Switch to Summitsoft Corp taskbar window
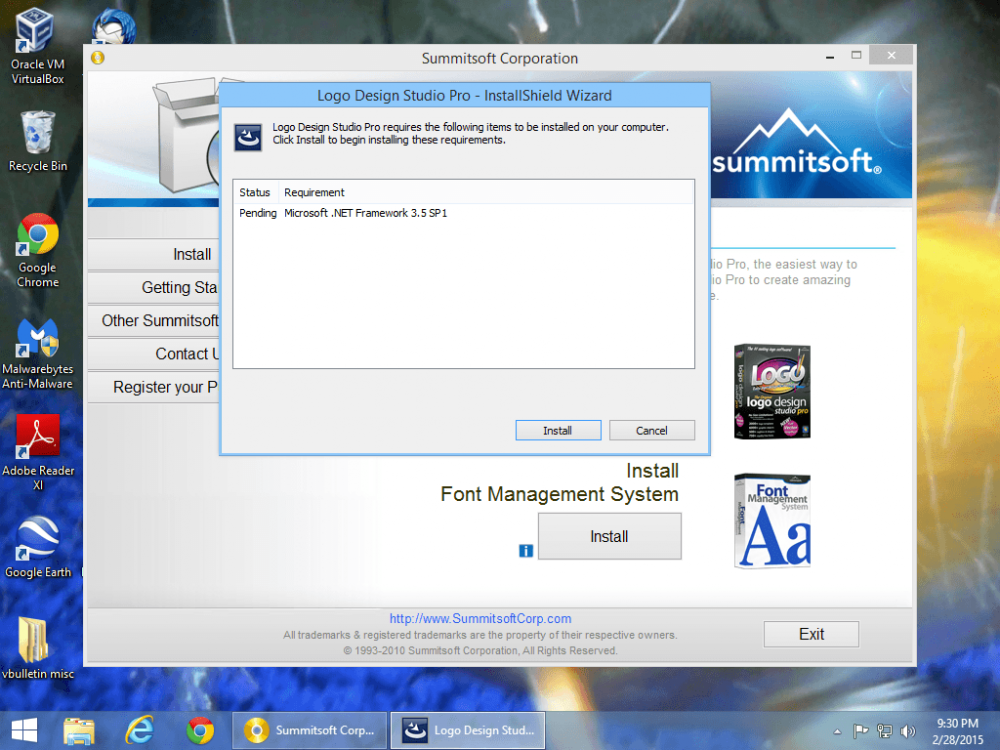The width and height of the screenshot is (1000, 750). point(310,730)
